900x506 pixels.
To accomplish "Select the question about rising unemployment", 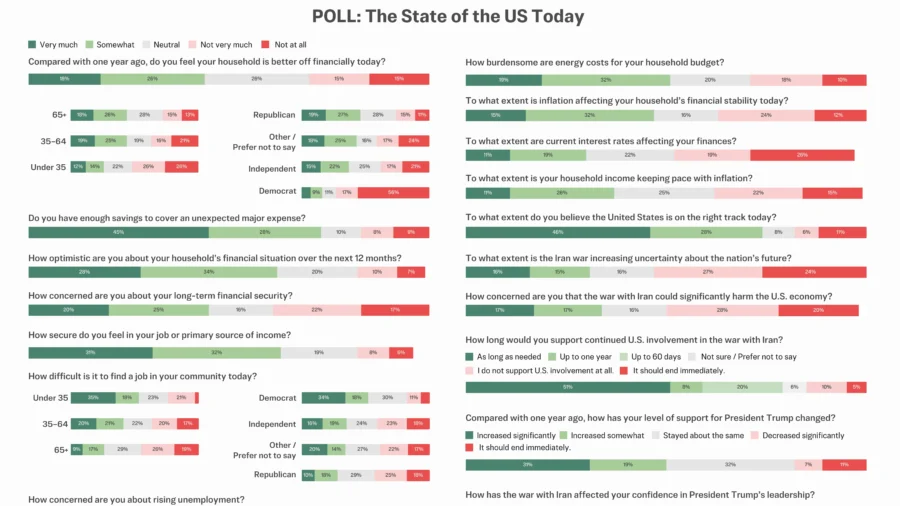I will click(136, 499).
